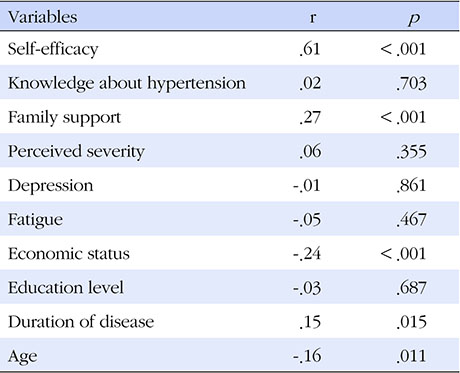
Task: Select the .355 p value
Action: point(411,152)
